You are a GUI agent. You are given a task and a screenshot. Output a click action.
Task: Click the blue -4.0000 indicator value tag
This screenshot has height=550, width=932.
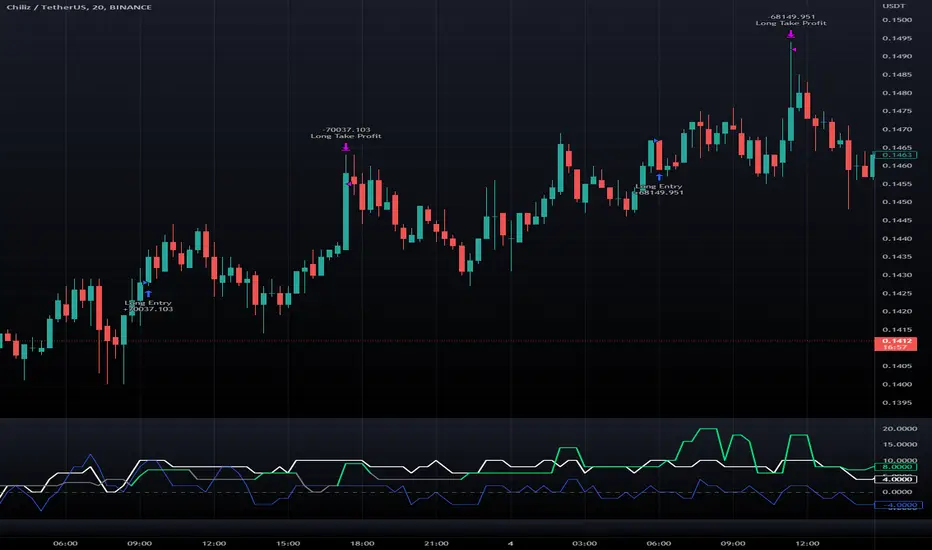(x=898, y=505)
